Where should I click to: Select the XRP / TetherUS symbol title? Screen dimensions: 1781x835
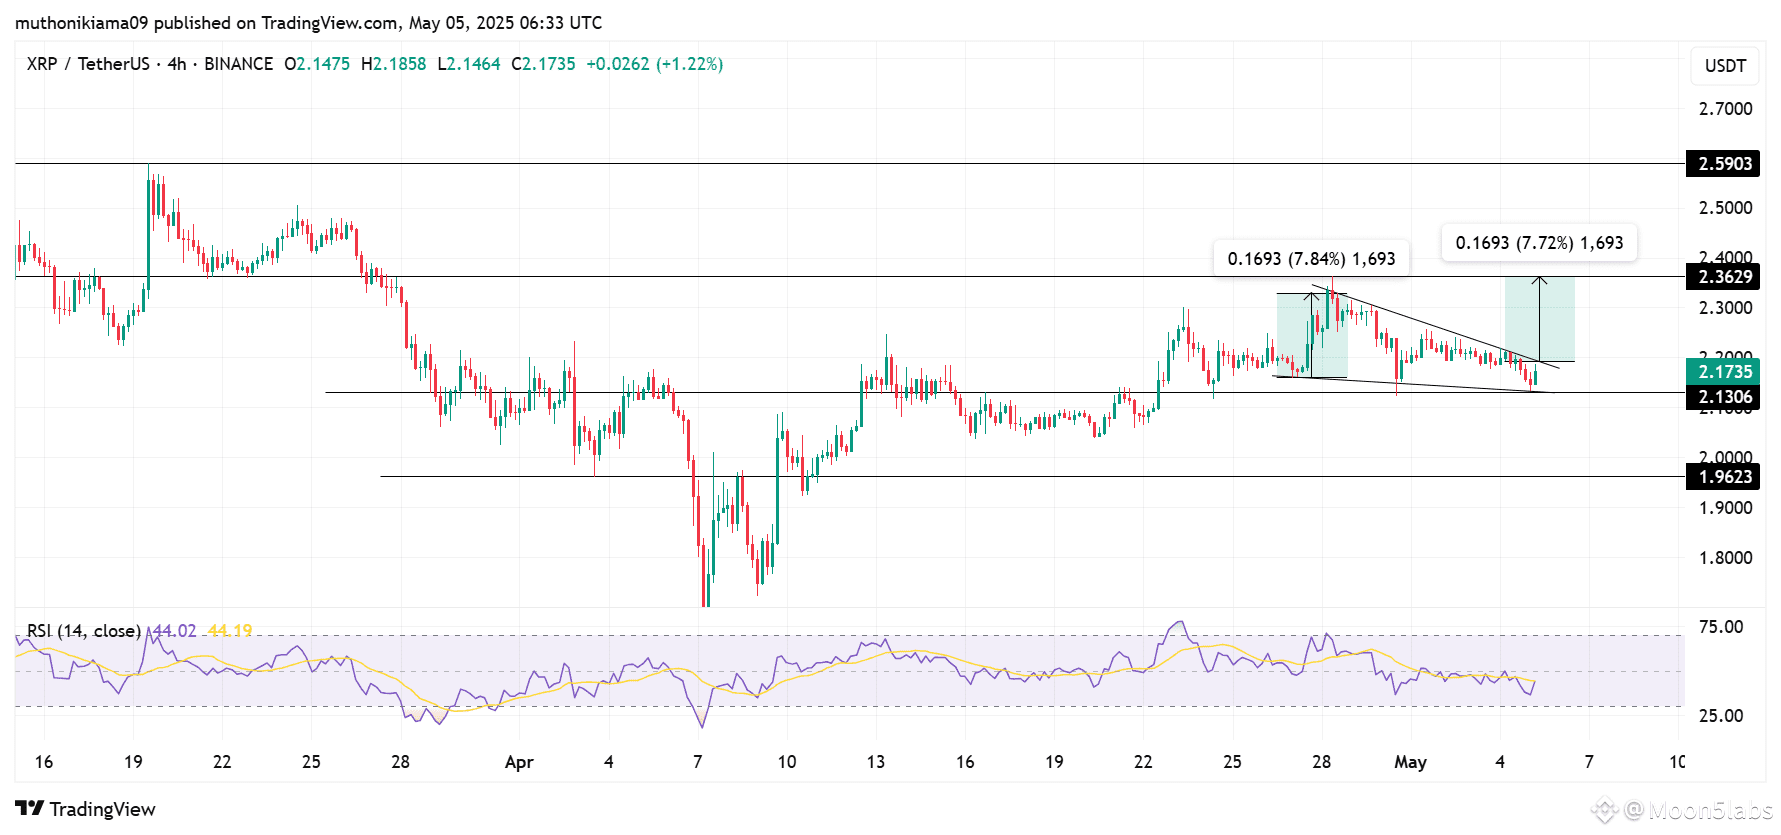(x=88, y=64)
